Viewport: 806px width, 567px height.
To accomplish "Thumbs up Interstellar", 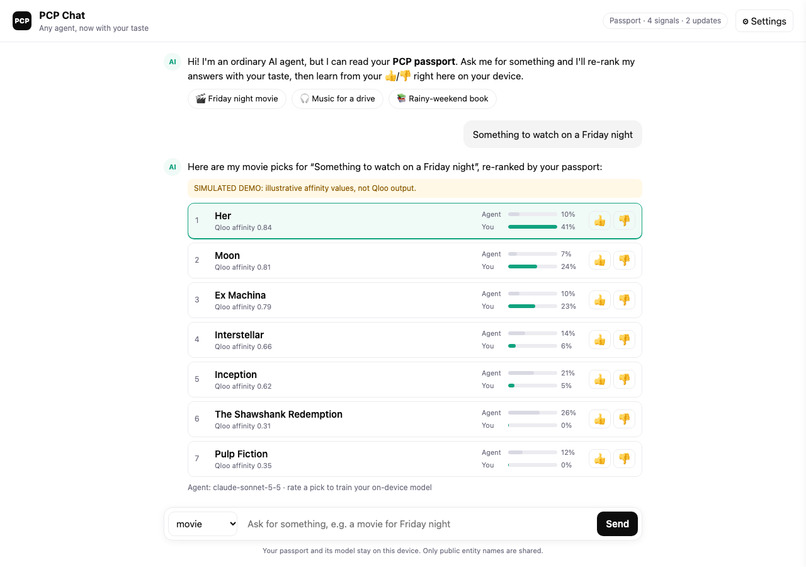I will (599, 340).
